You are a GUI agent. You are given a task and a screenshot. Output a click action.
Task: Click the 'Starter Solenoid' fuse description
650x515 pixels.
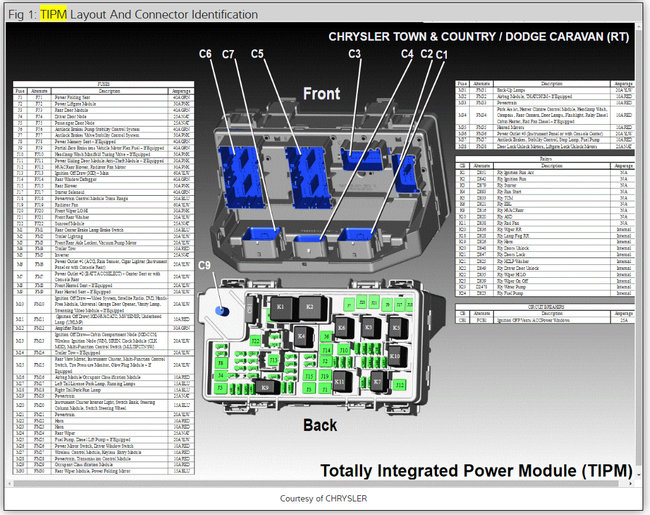coord(70,192)
